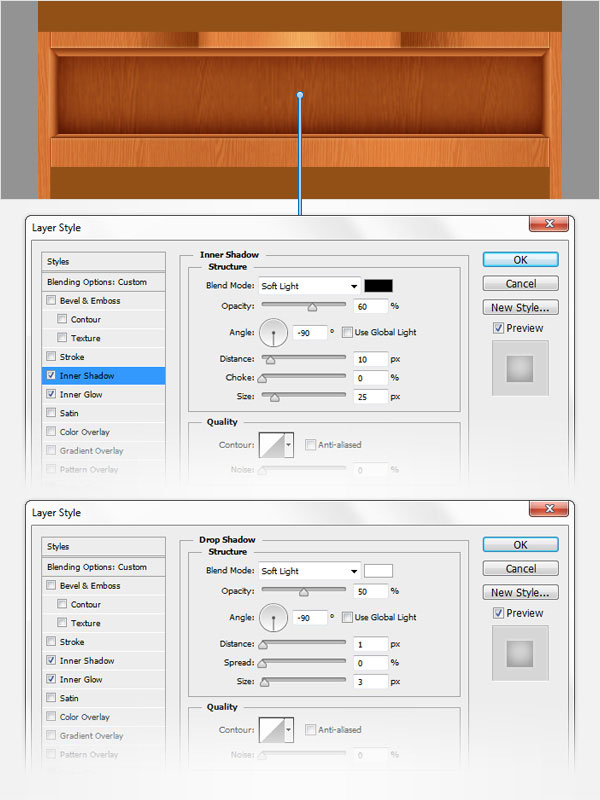This screenshot has width=600, height=800.
Task: Toggle Preview checkbox in Inner Shadow dialog
Action: tap(498, 328)
